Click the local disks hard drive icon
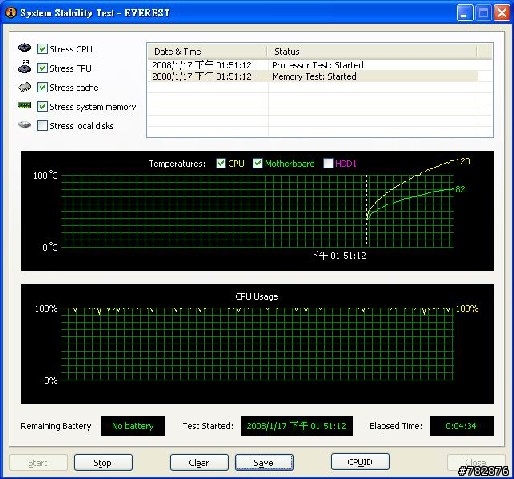 click(24, 125)
